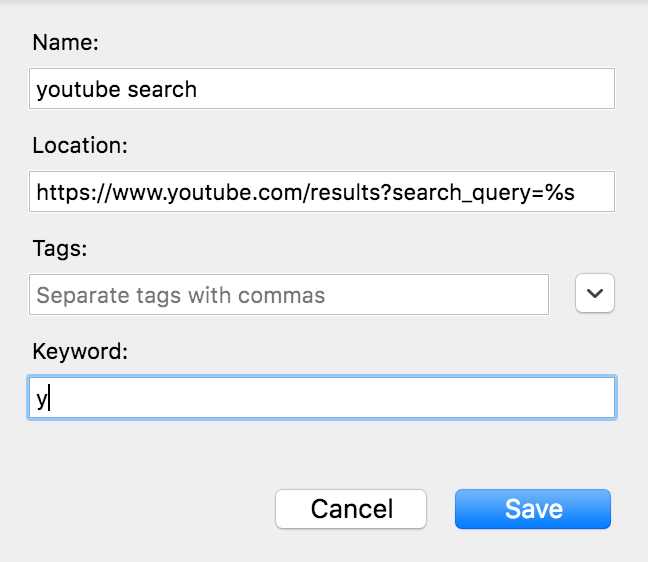The image size is (648, 562).
Task: Save the bookmark
Action: pyautogui.click(x=533, y=509)
